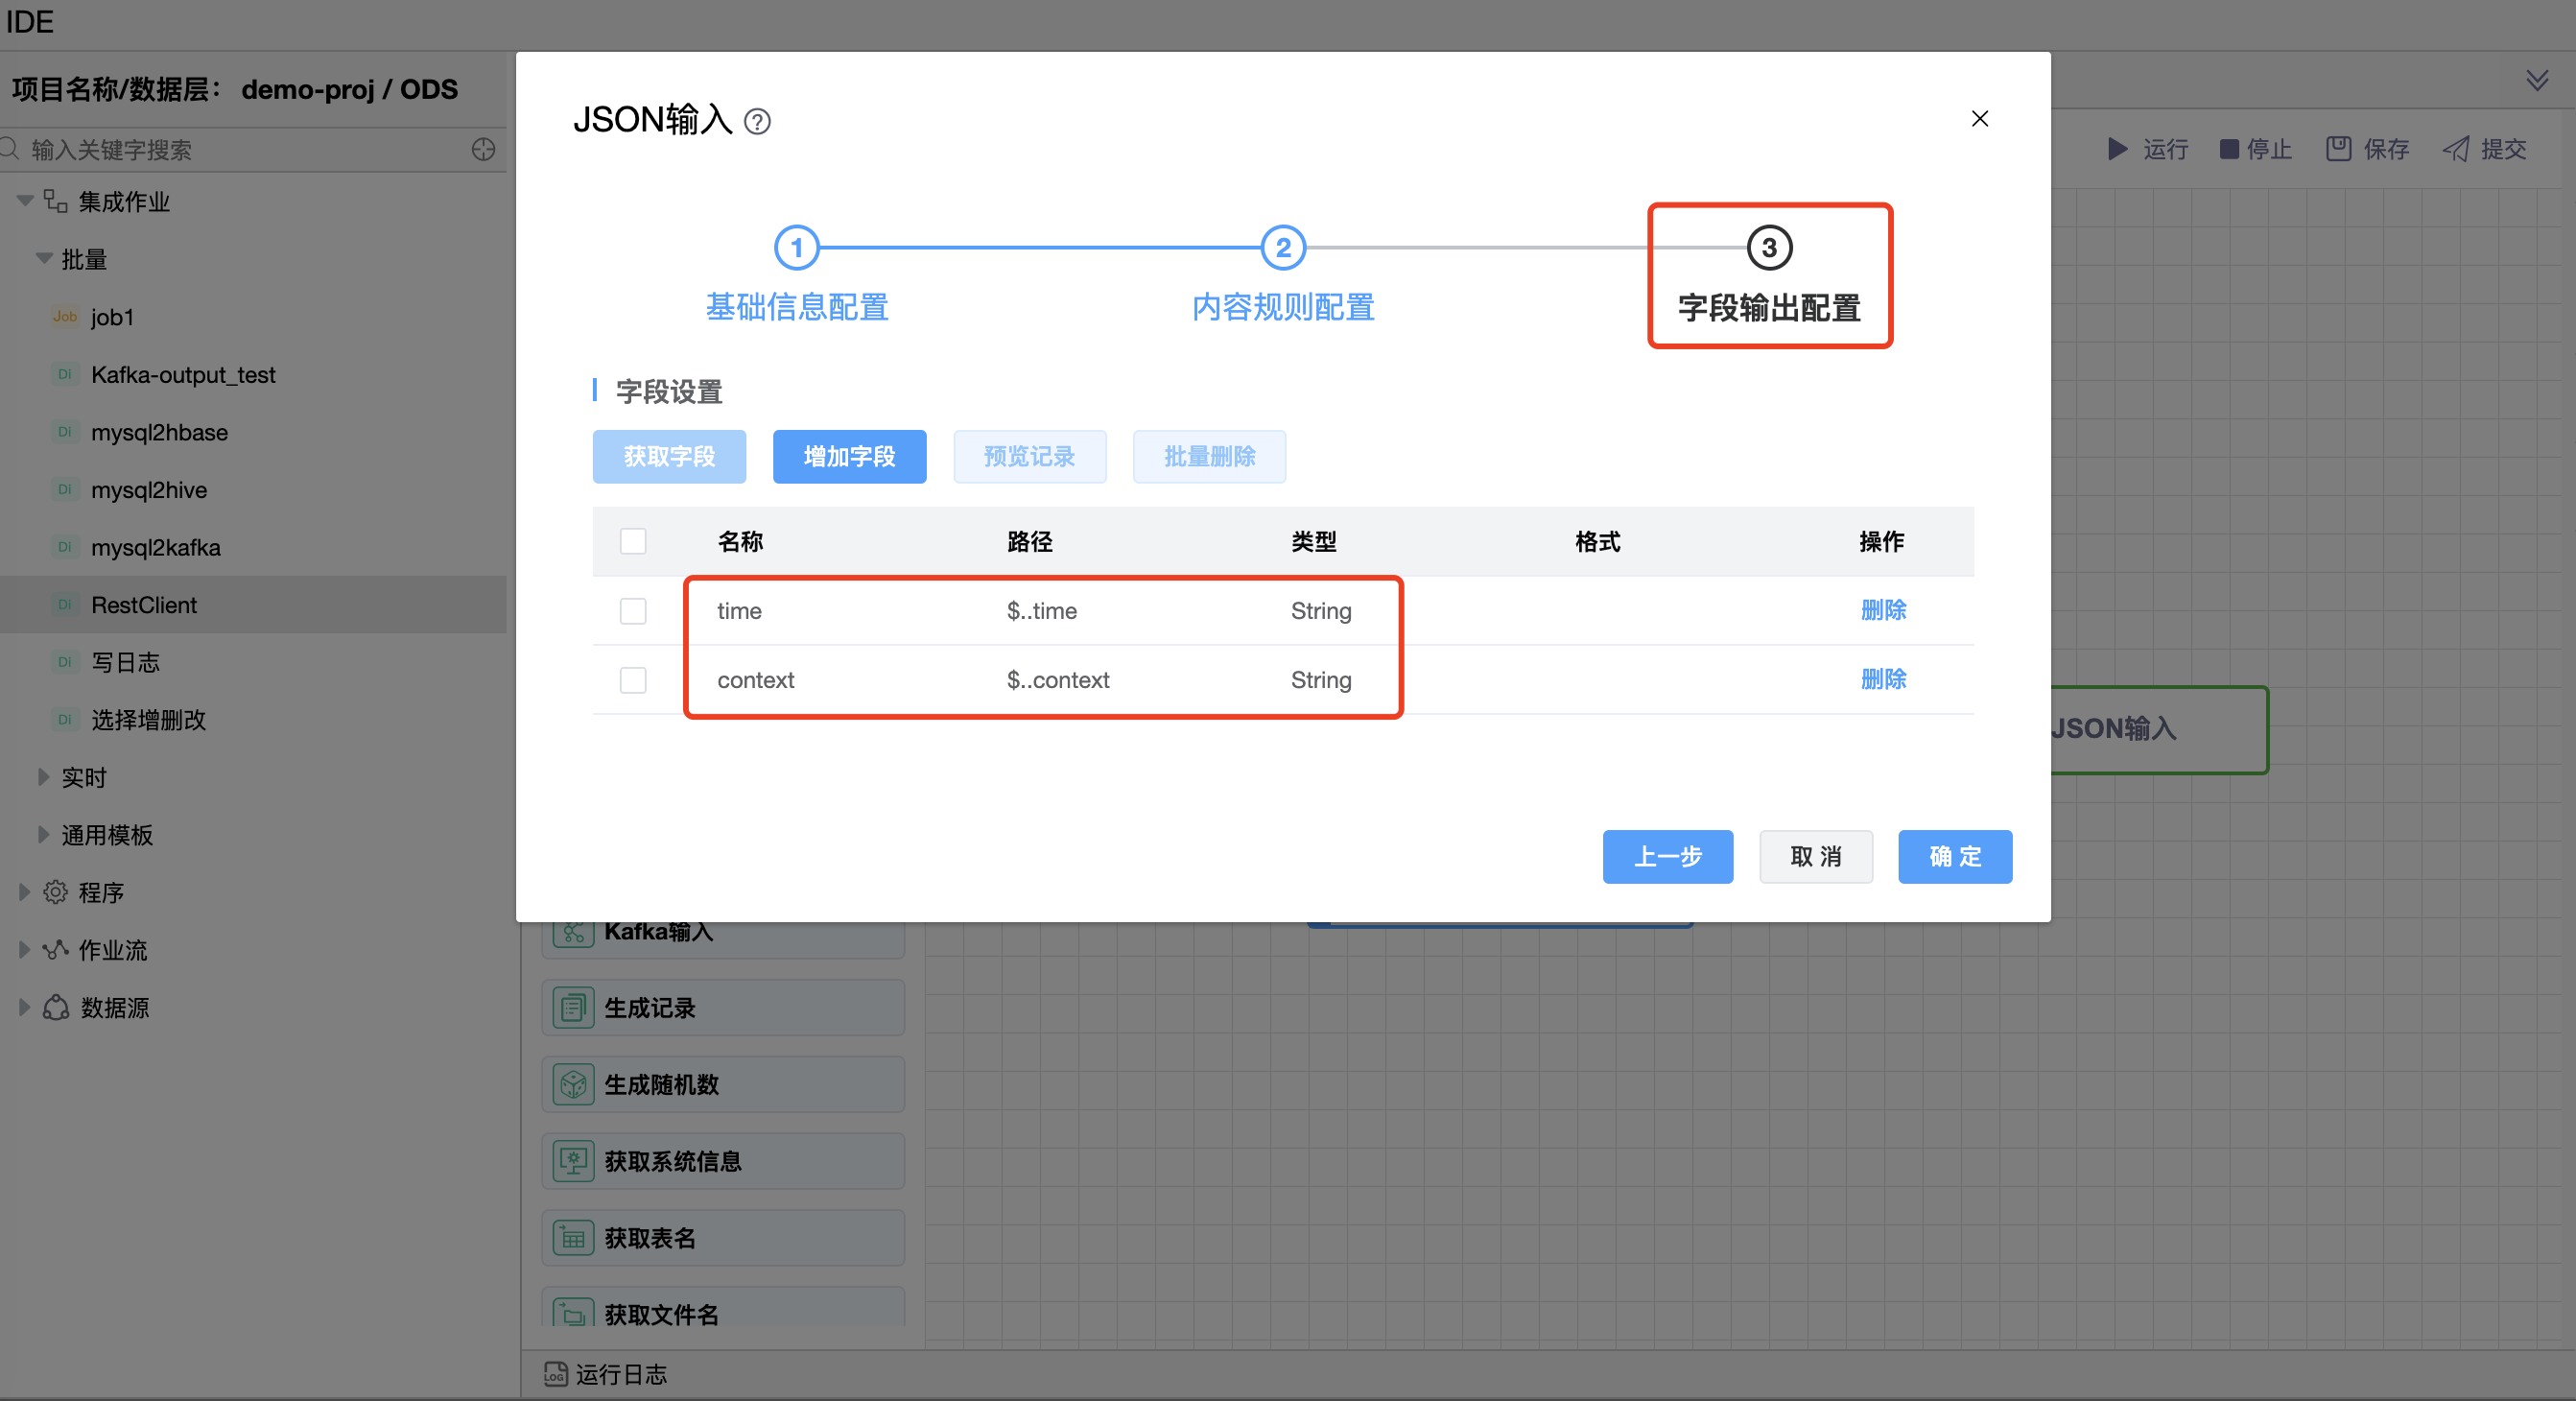Viewport: 2576px width, 1401px height.
Task: Select all fields with header checkbox
Action: [x=633, y=541]
